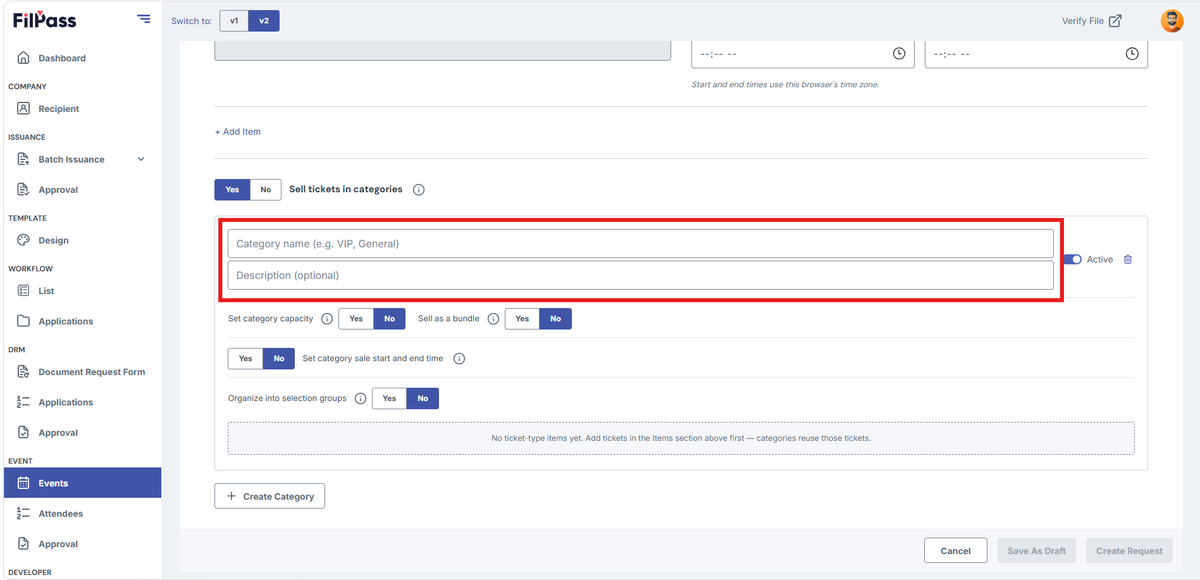Viewport: 1200px width, 580px height.
Task: Select Yes for Organize into selection groups
Action: point(389,398)
